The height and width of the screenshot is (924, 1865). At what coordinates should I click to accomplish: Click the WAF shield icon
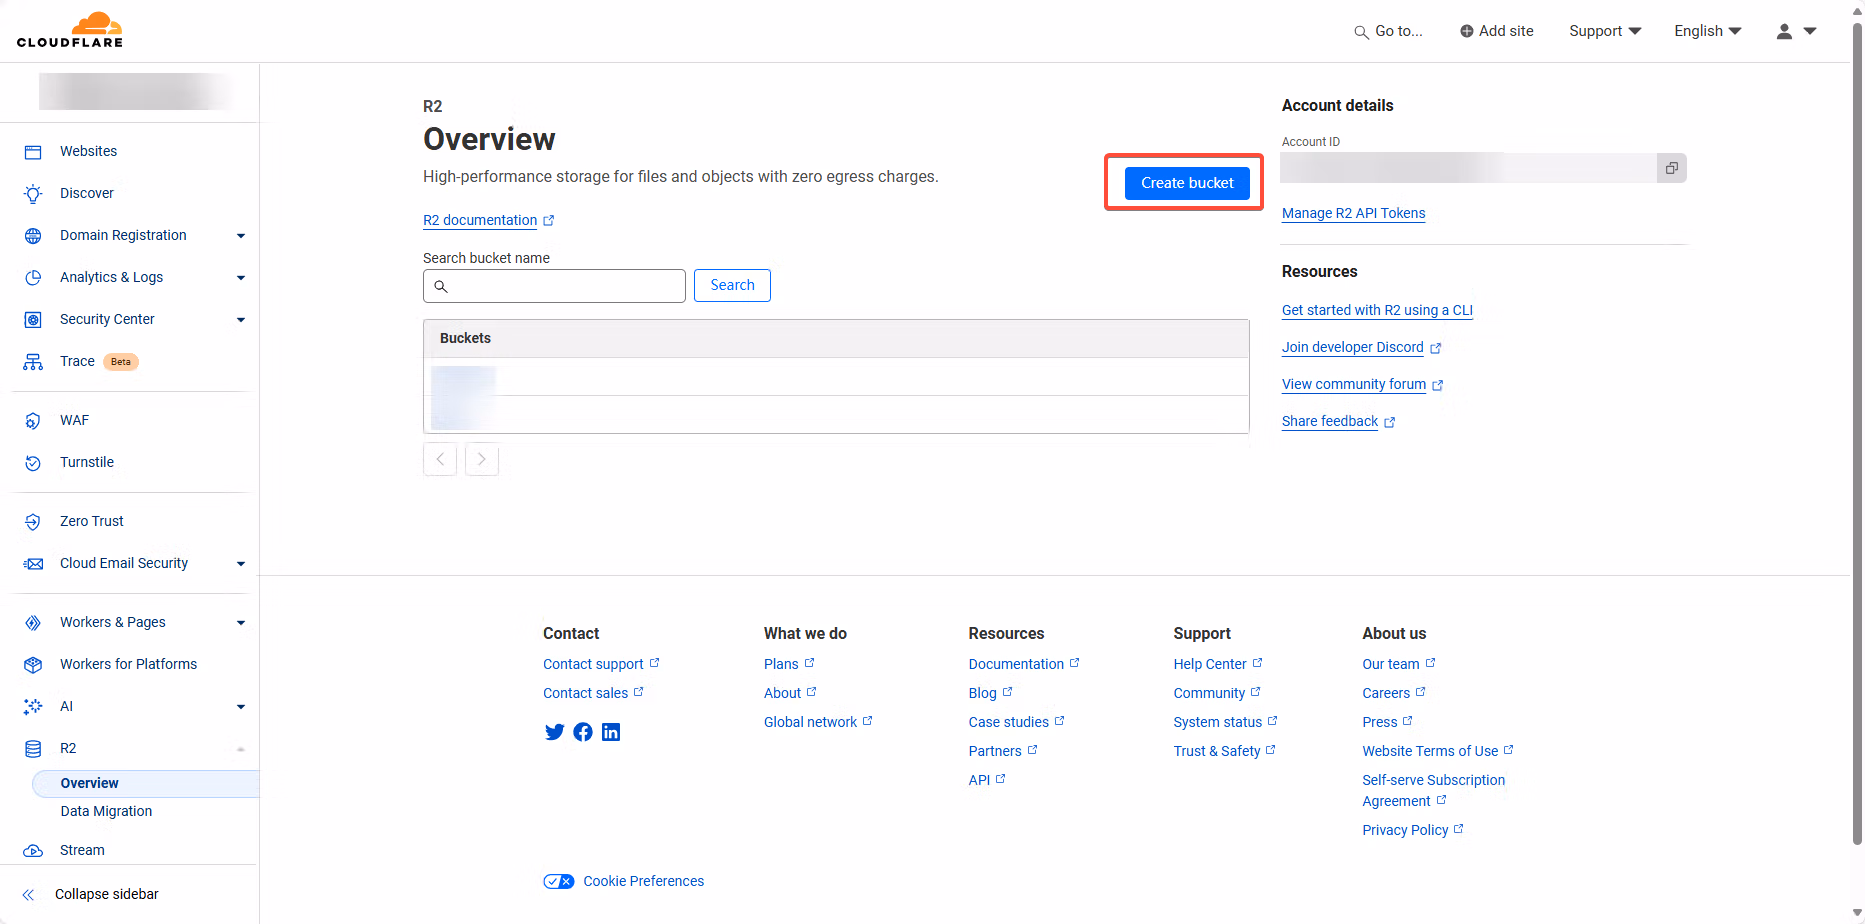coord(33,421)
